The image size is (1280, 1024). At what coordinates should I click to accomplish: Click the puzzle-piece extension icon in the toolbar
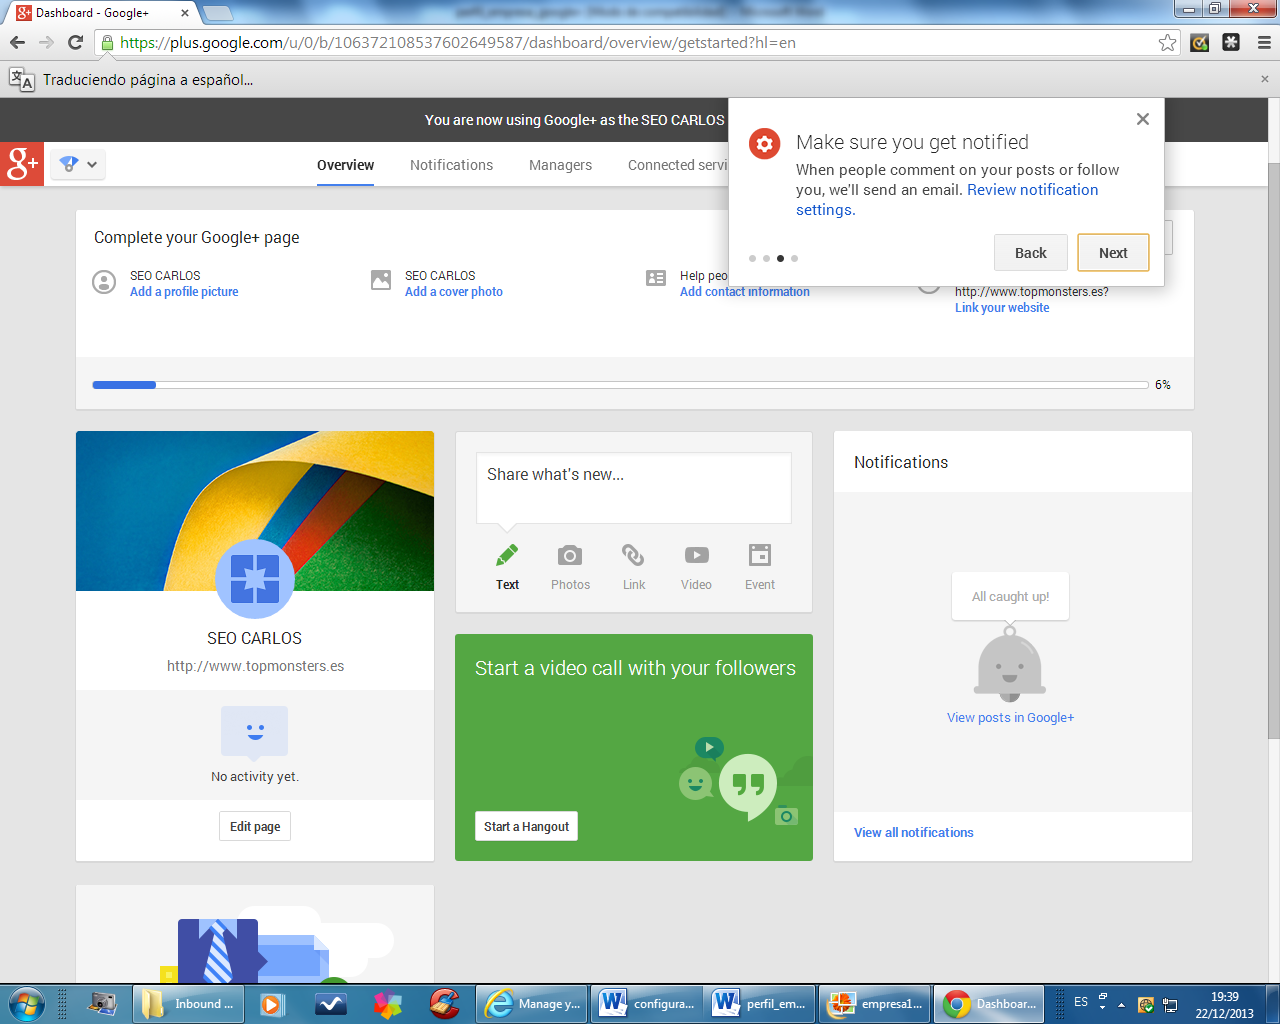click(1231, 43)
